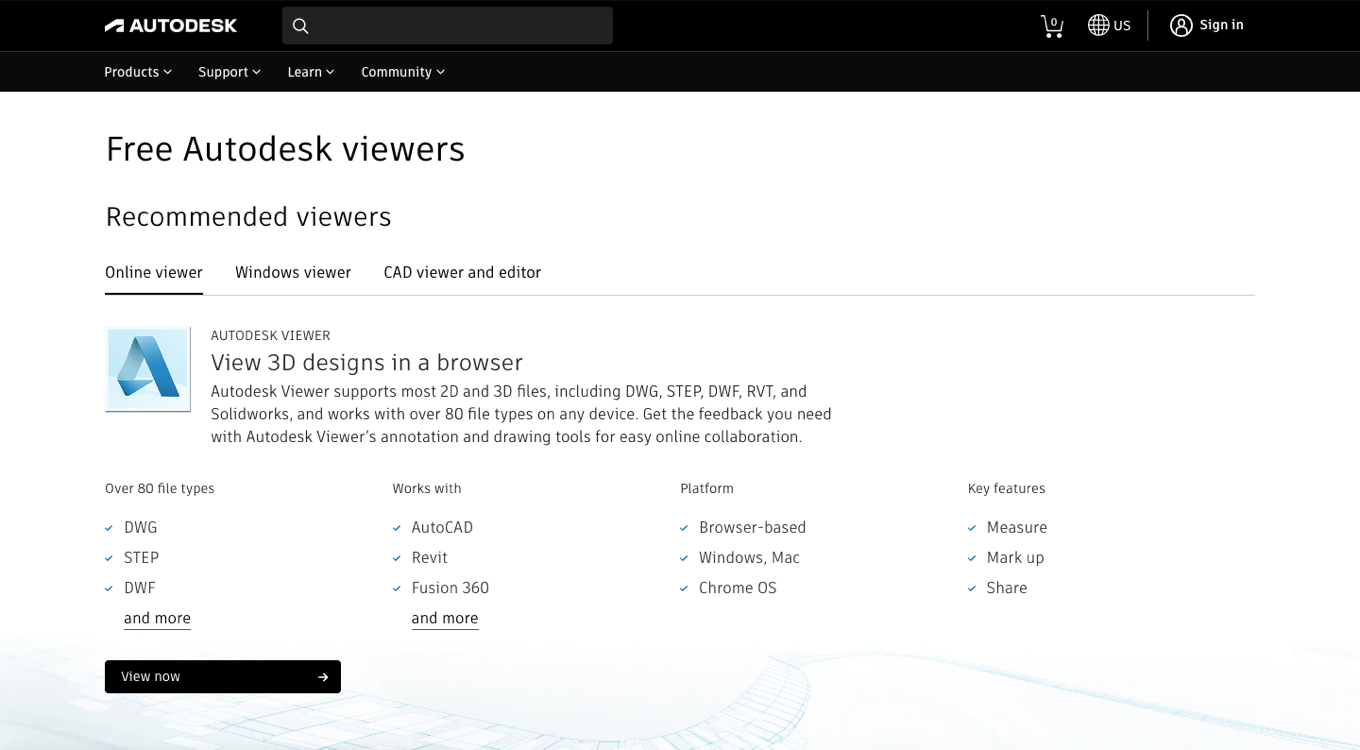Switch to CAD viewer and editor tab

click(x=462, y=272)
